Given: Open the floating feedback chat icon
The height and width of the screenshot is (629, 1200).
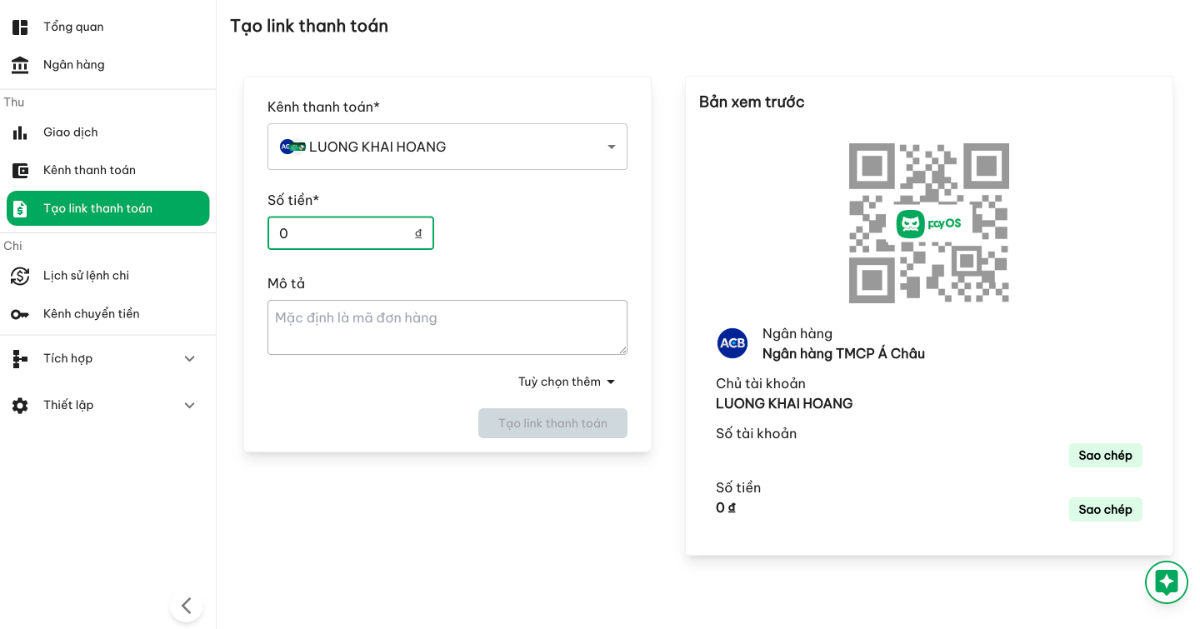Looking at the screenshot, I should point(1166,582).
